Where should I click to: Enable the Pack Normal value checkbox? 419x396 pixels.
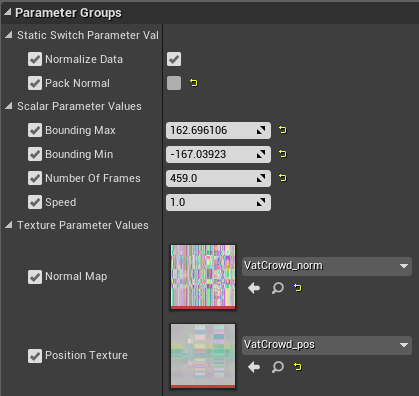coord(174,83)
